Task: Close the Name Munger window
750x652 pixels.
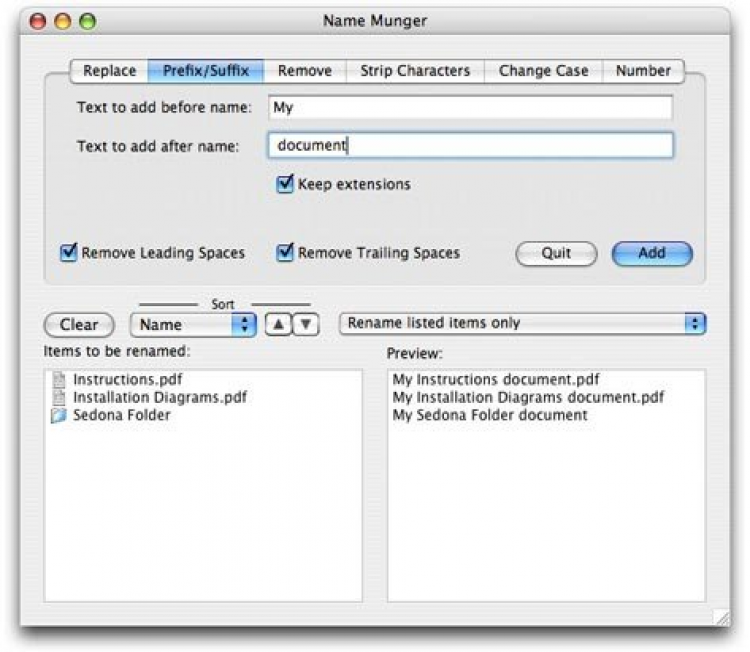Action: pos(38,21)
